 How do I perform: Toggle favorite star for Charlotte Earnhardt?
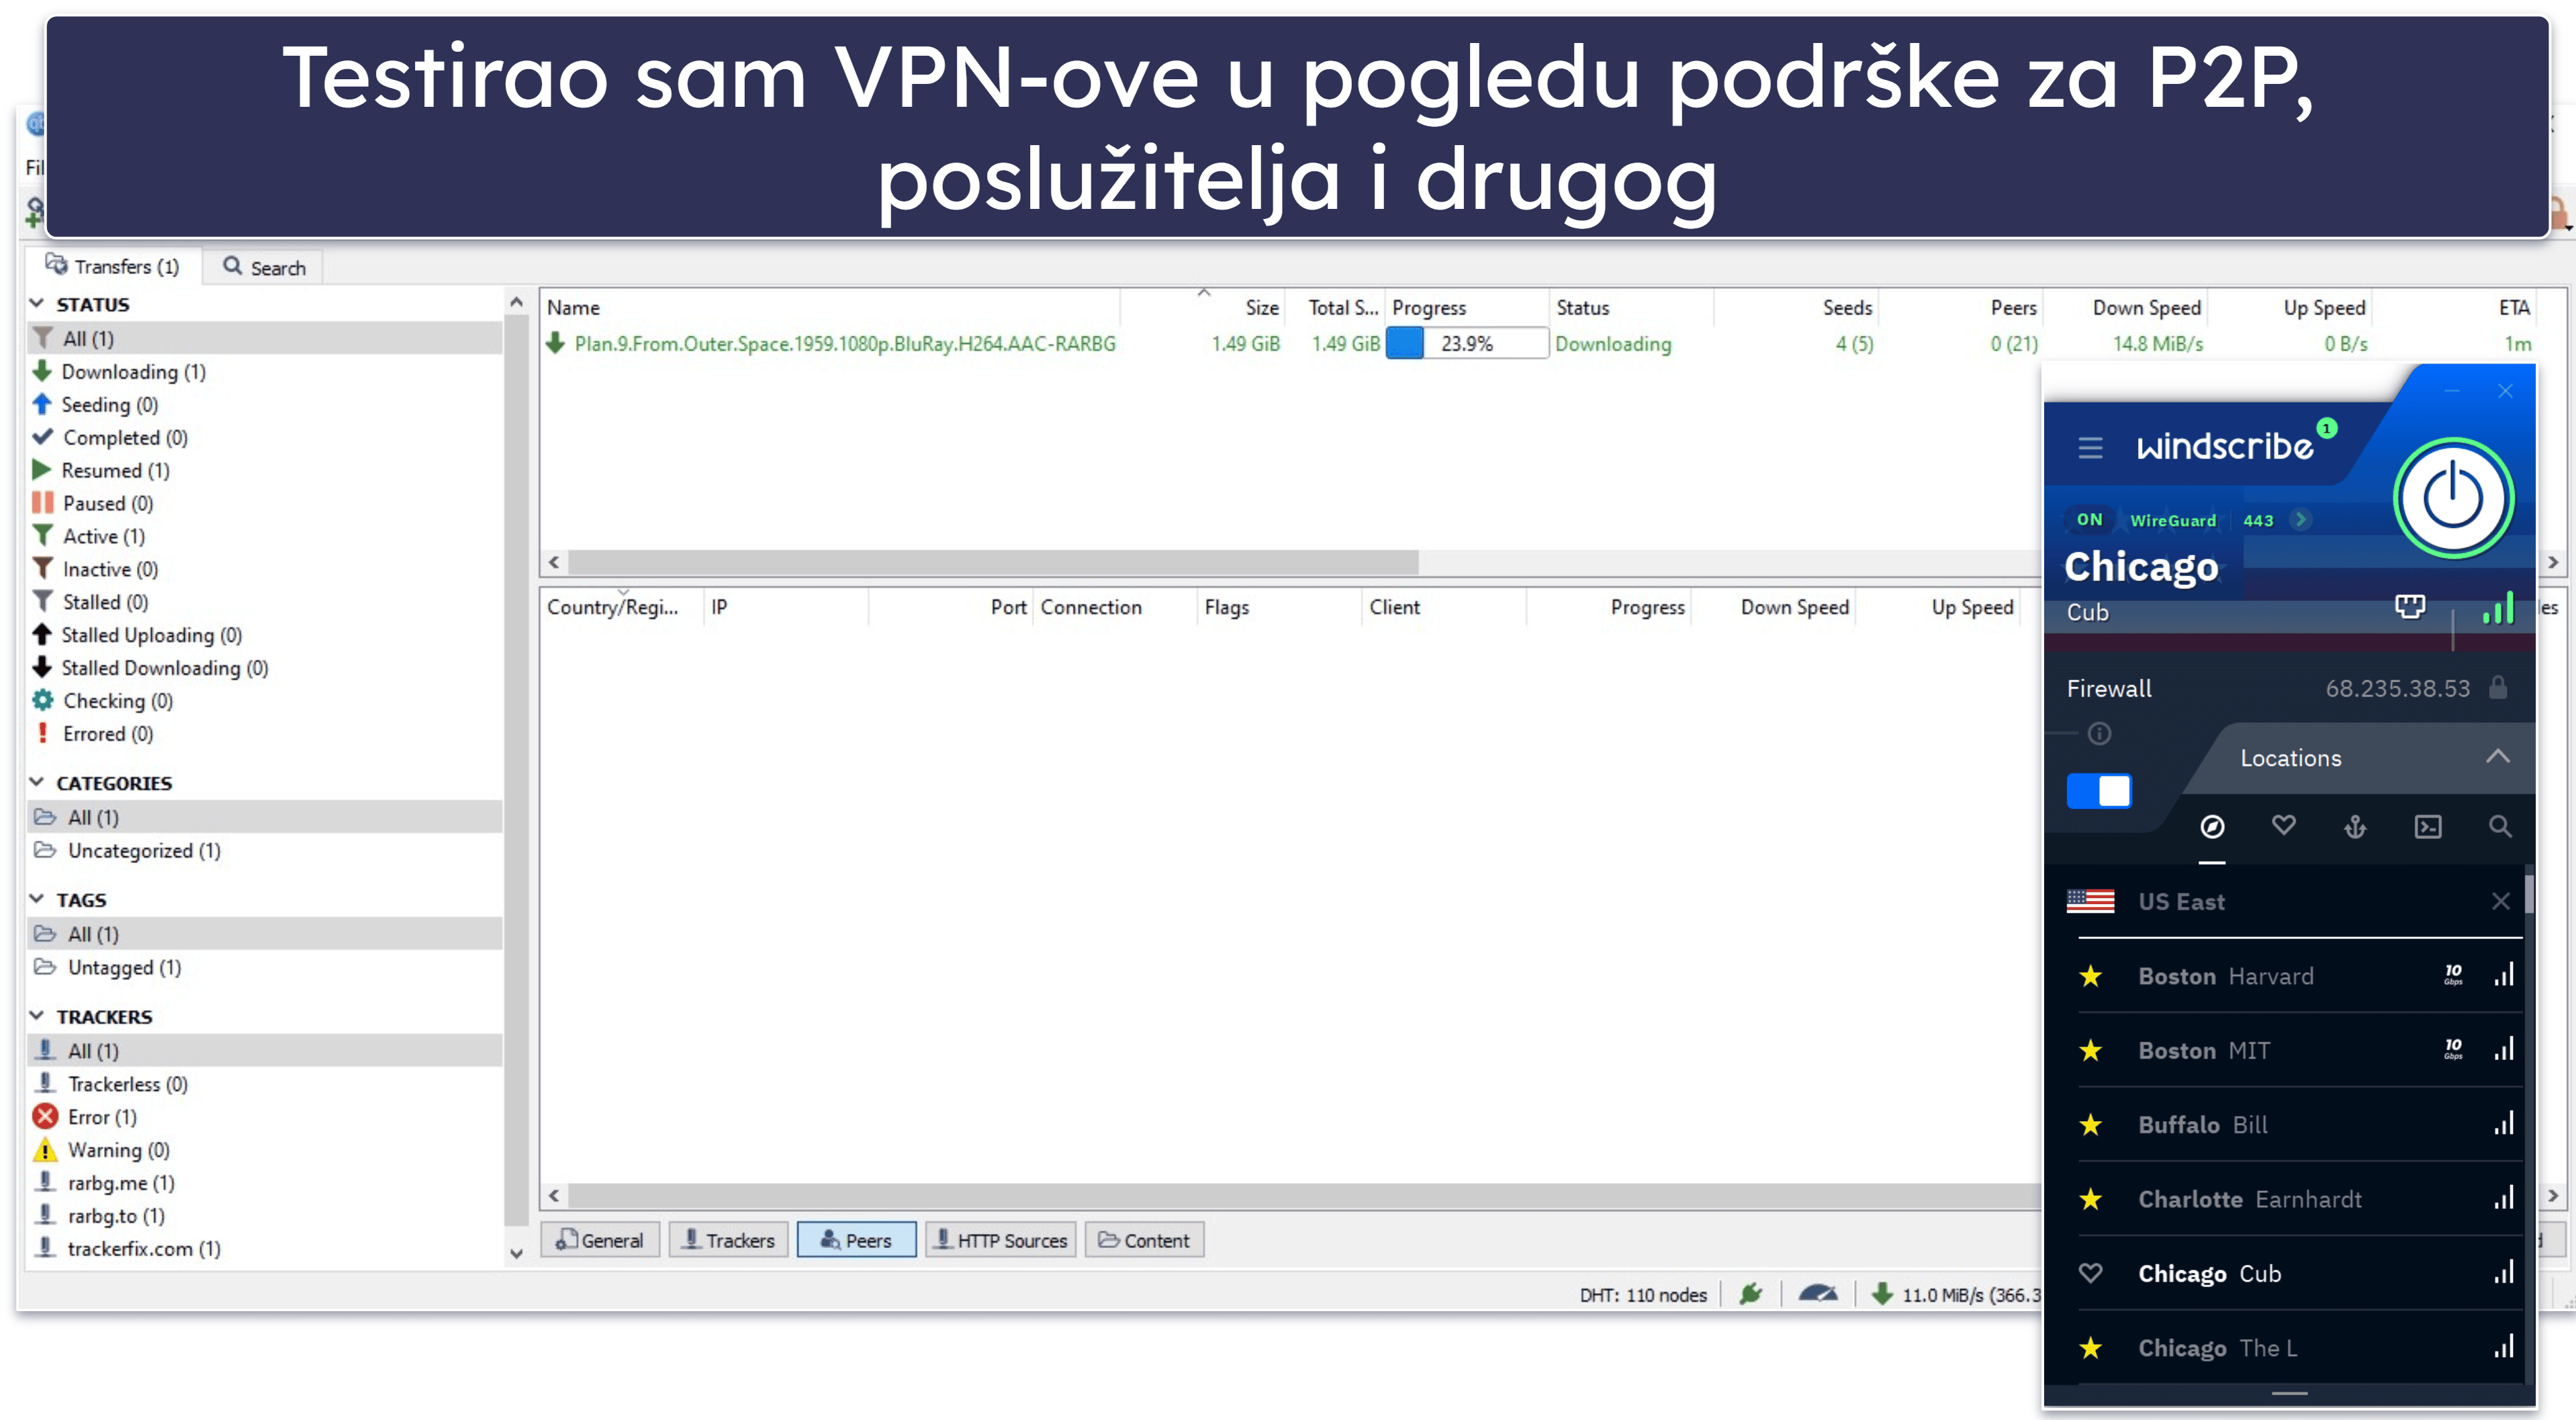click(2090, 1199)
